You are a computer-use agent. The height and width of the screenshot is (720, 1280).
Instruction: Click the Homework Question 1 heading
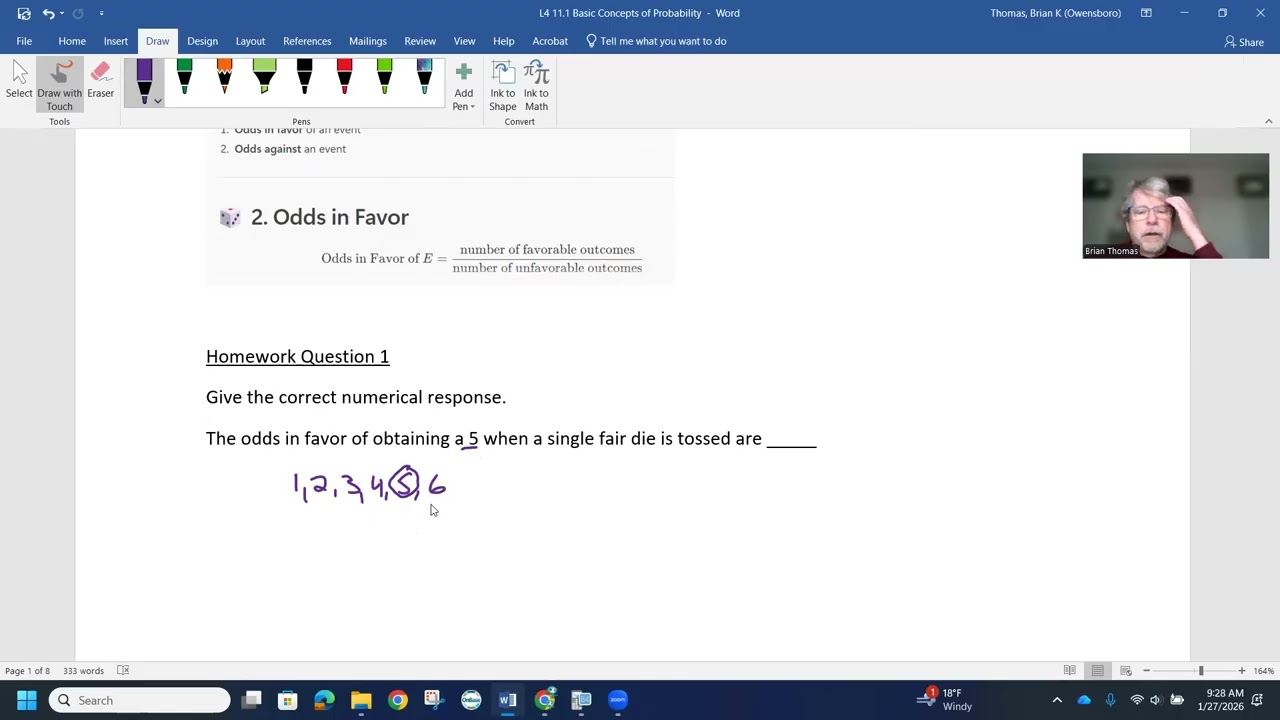click(297, 357)
